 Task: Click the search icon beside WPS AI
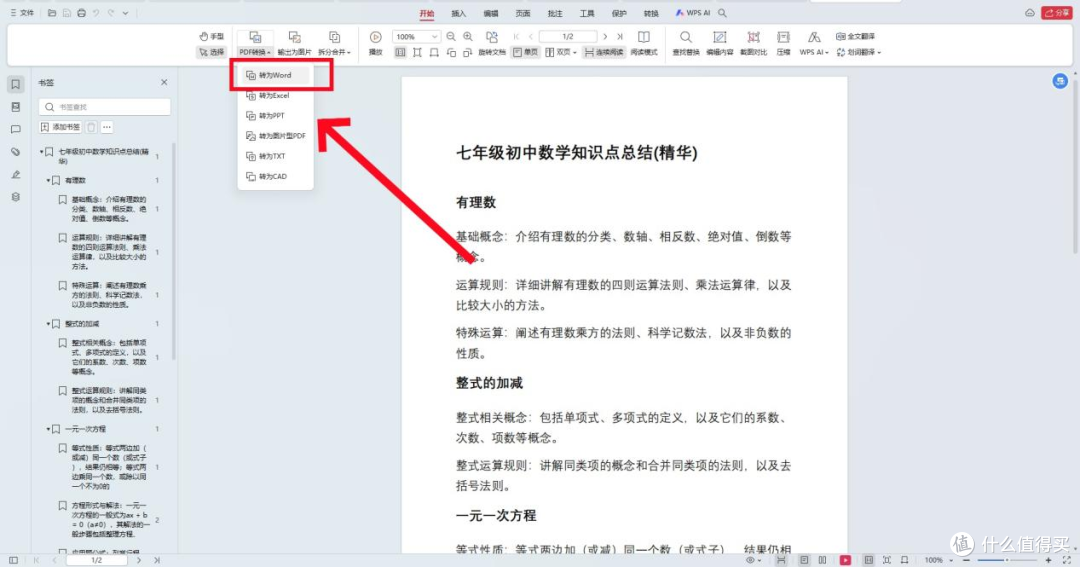coord(722,13)
